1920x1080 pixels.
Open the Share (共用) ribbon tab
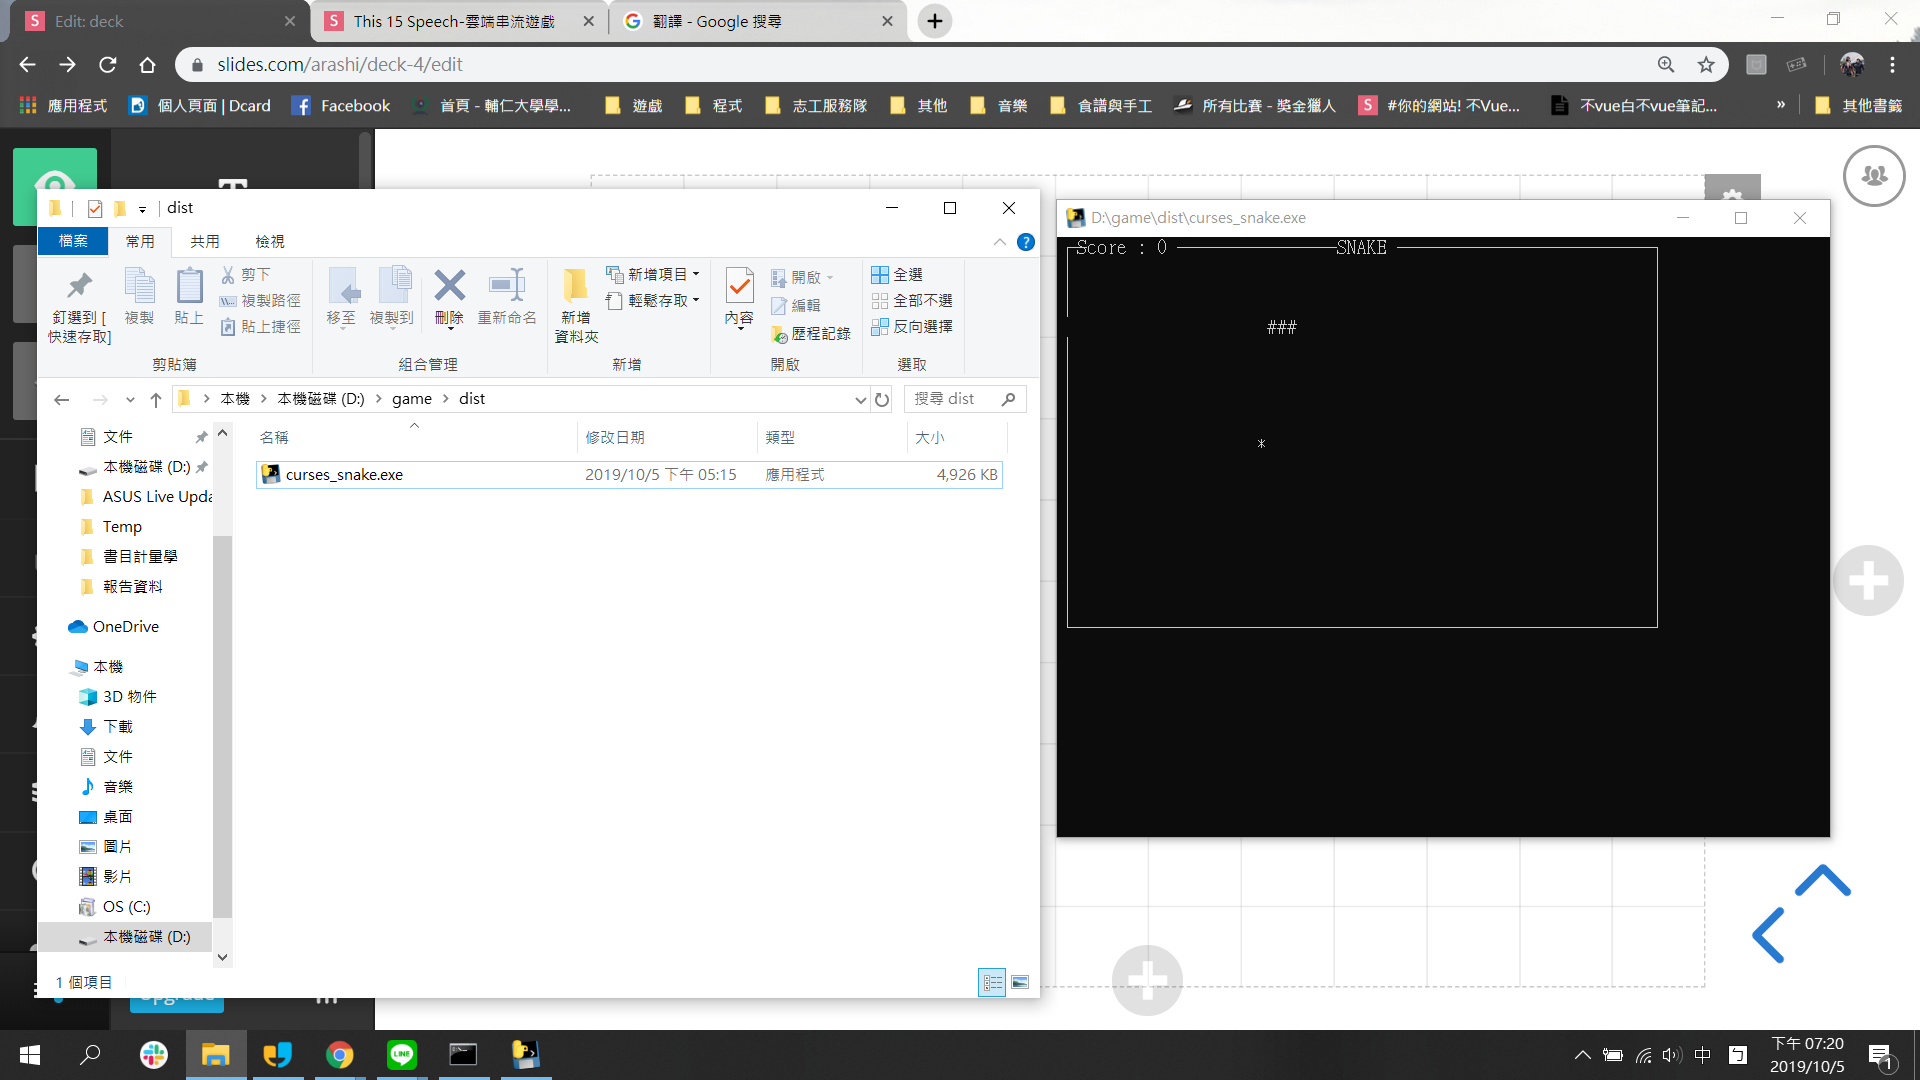click(x=205, y=241)
